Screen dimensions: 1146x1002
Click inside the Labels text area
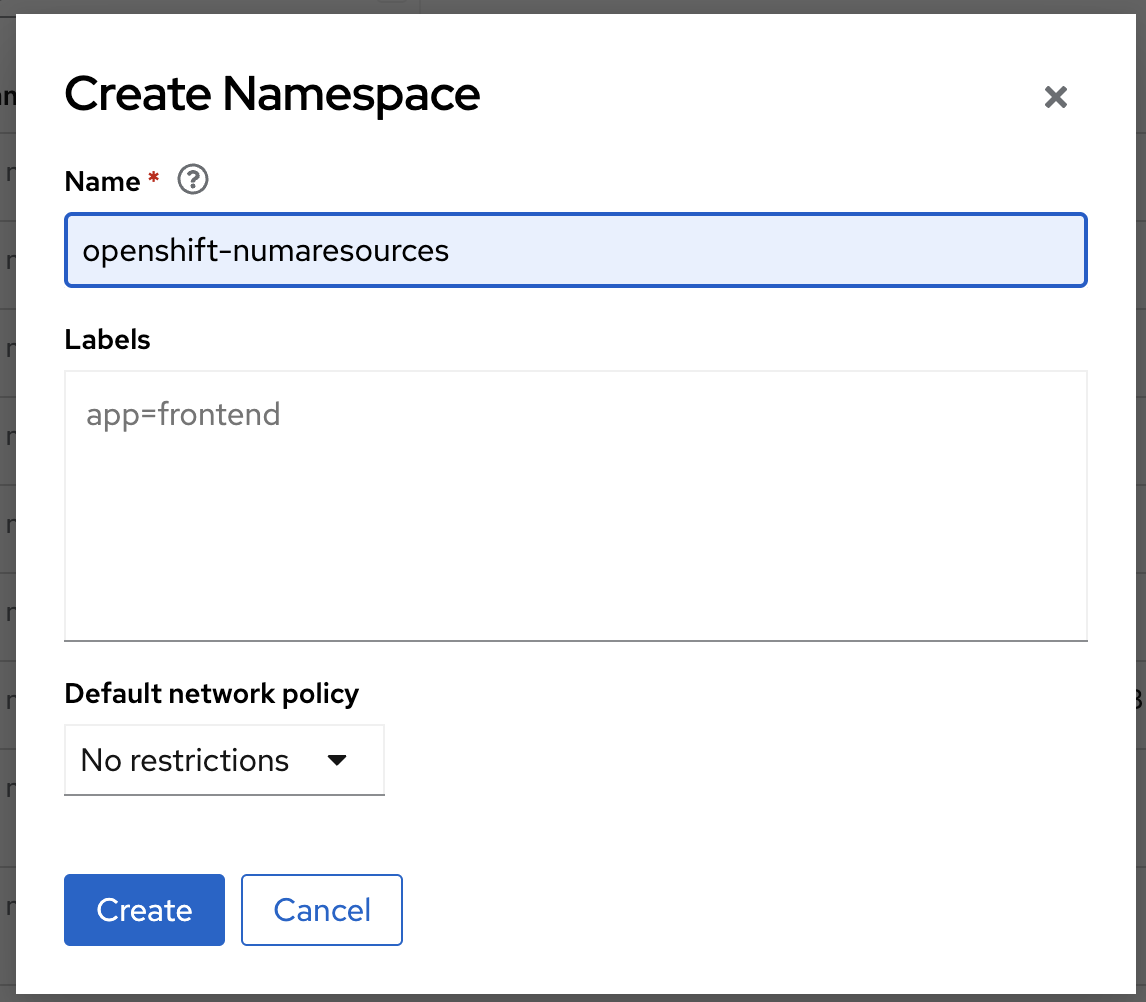coord(575,505)
